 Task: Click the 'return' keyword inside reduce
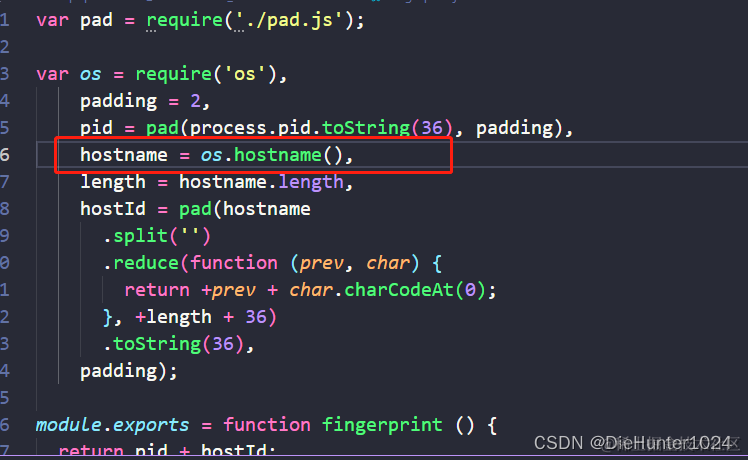157,290
